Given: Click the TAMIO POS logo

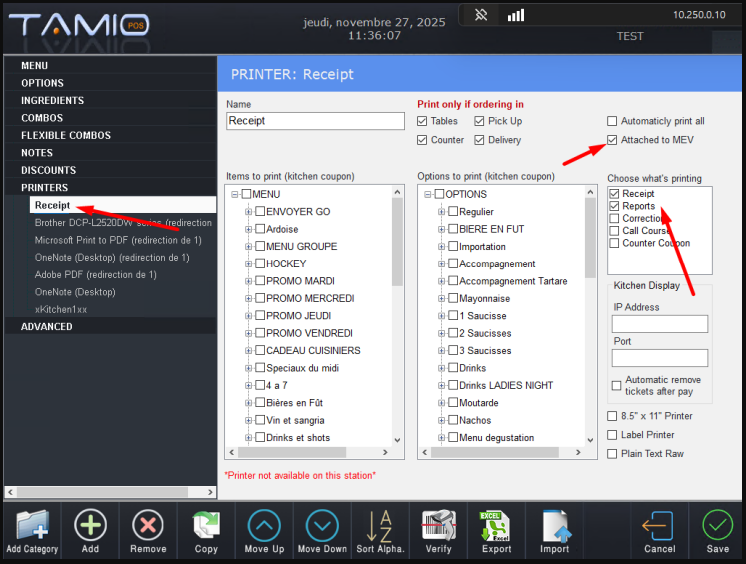Looking at the screenshot, I should [79, 25].
